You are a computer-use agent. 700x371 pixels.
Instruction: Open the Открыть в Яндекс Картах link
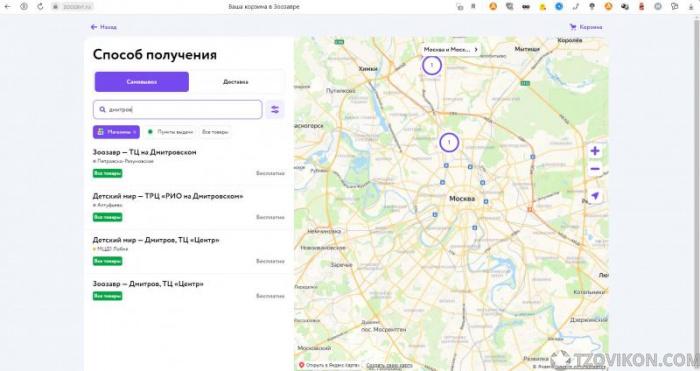coord(329,365)
